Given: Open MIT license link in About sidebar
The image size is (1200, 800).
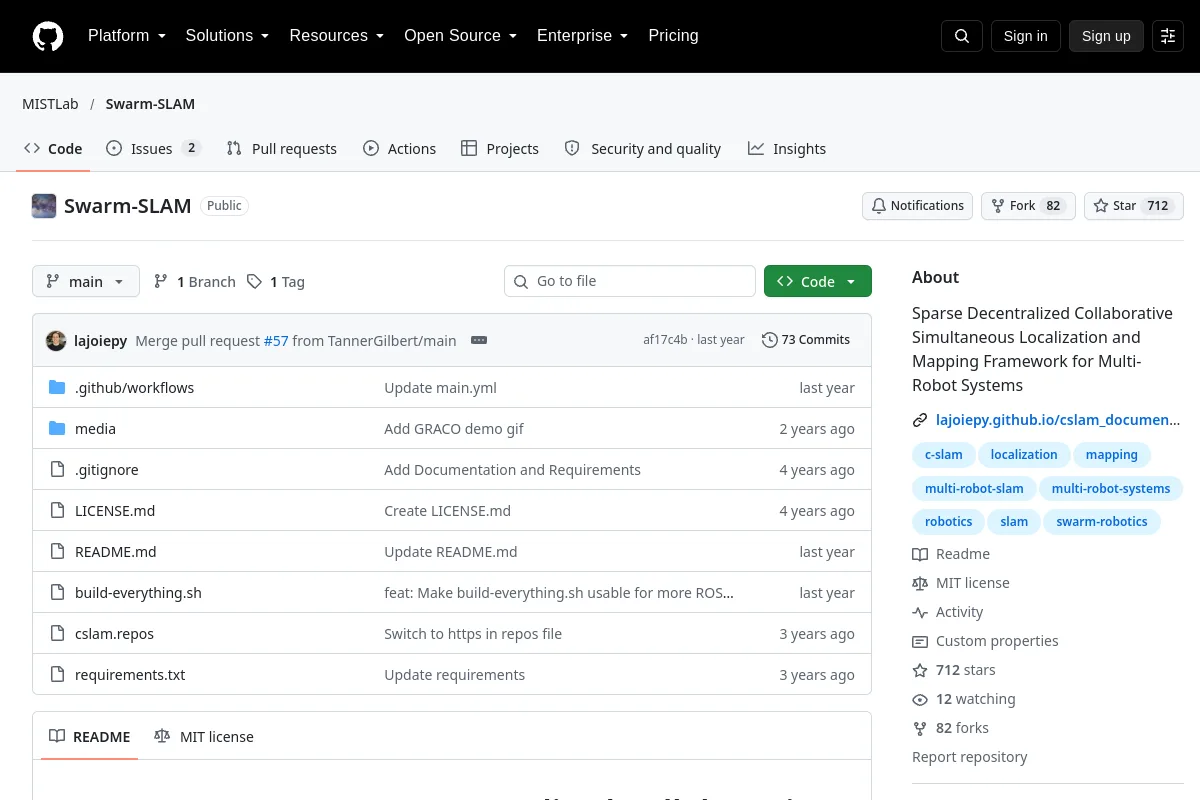Looking at the screenshot, I should pyautogui.click(x=961, y=583).
